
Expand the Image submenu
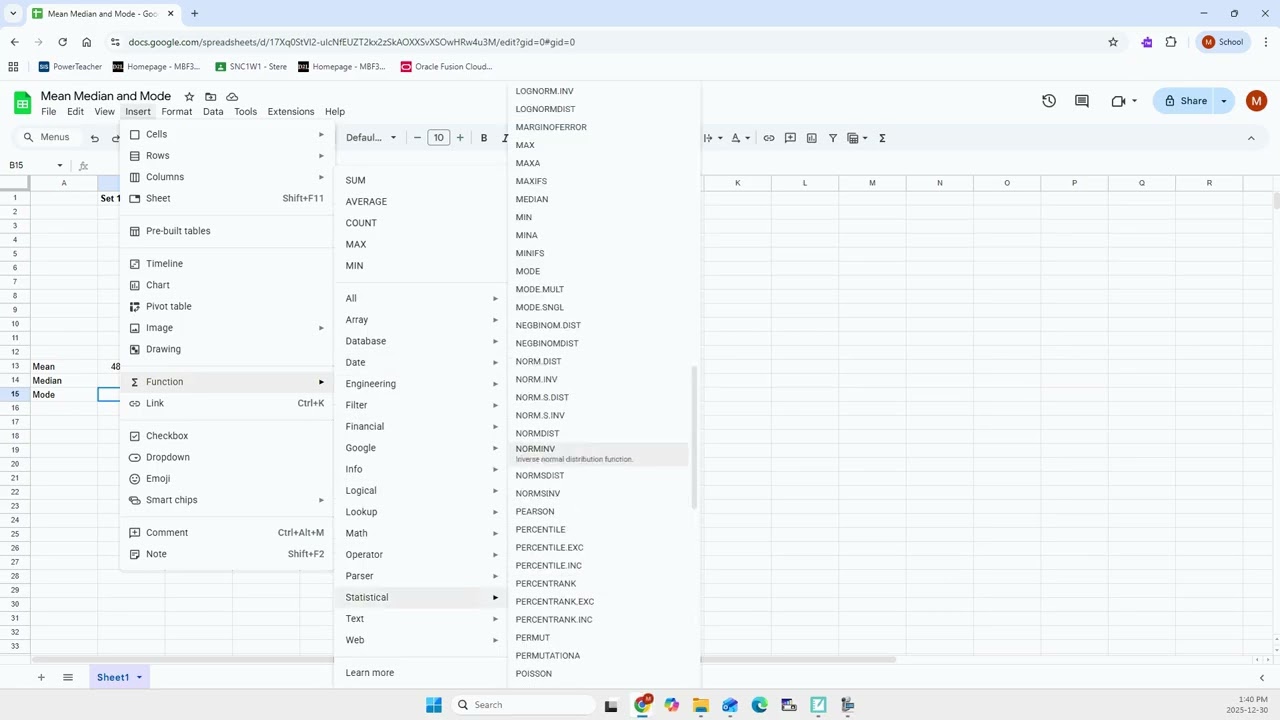click(227, 328)
